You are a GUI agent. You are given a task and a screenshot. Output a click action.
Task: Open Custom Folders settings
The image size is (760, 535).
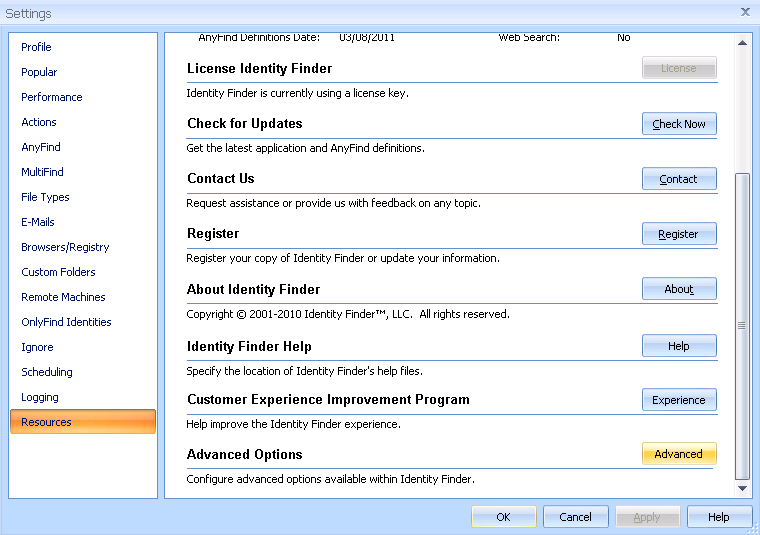(x=59, y=272)
